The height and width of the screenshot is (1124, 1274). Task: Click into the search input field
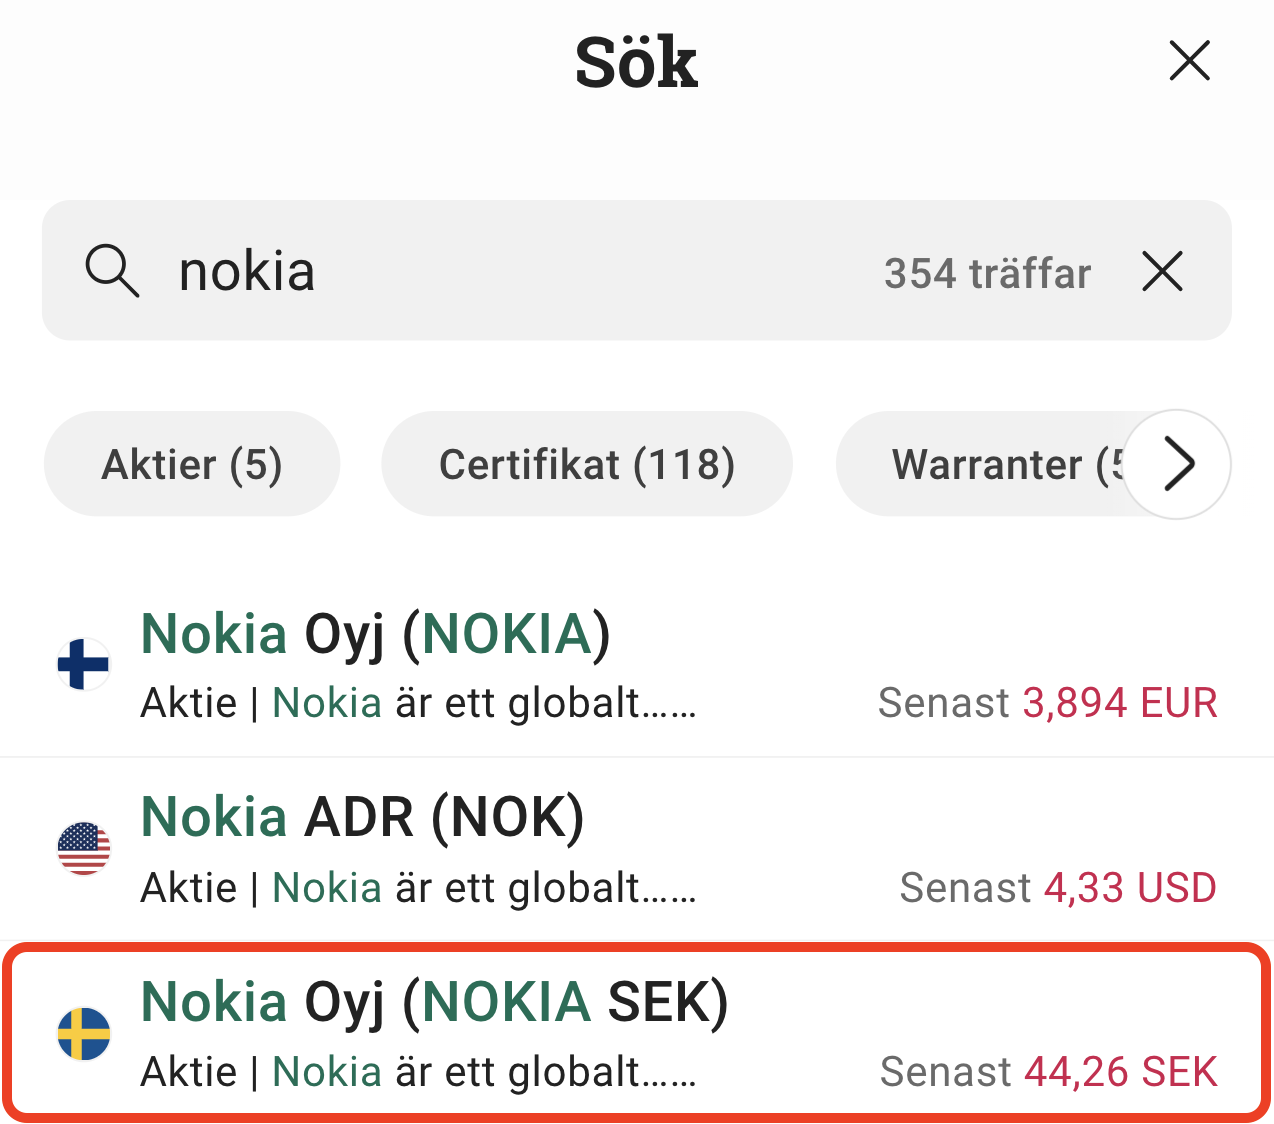[500, 271]
